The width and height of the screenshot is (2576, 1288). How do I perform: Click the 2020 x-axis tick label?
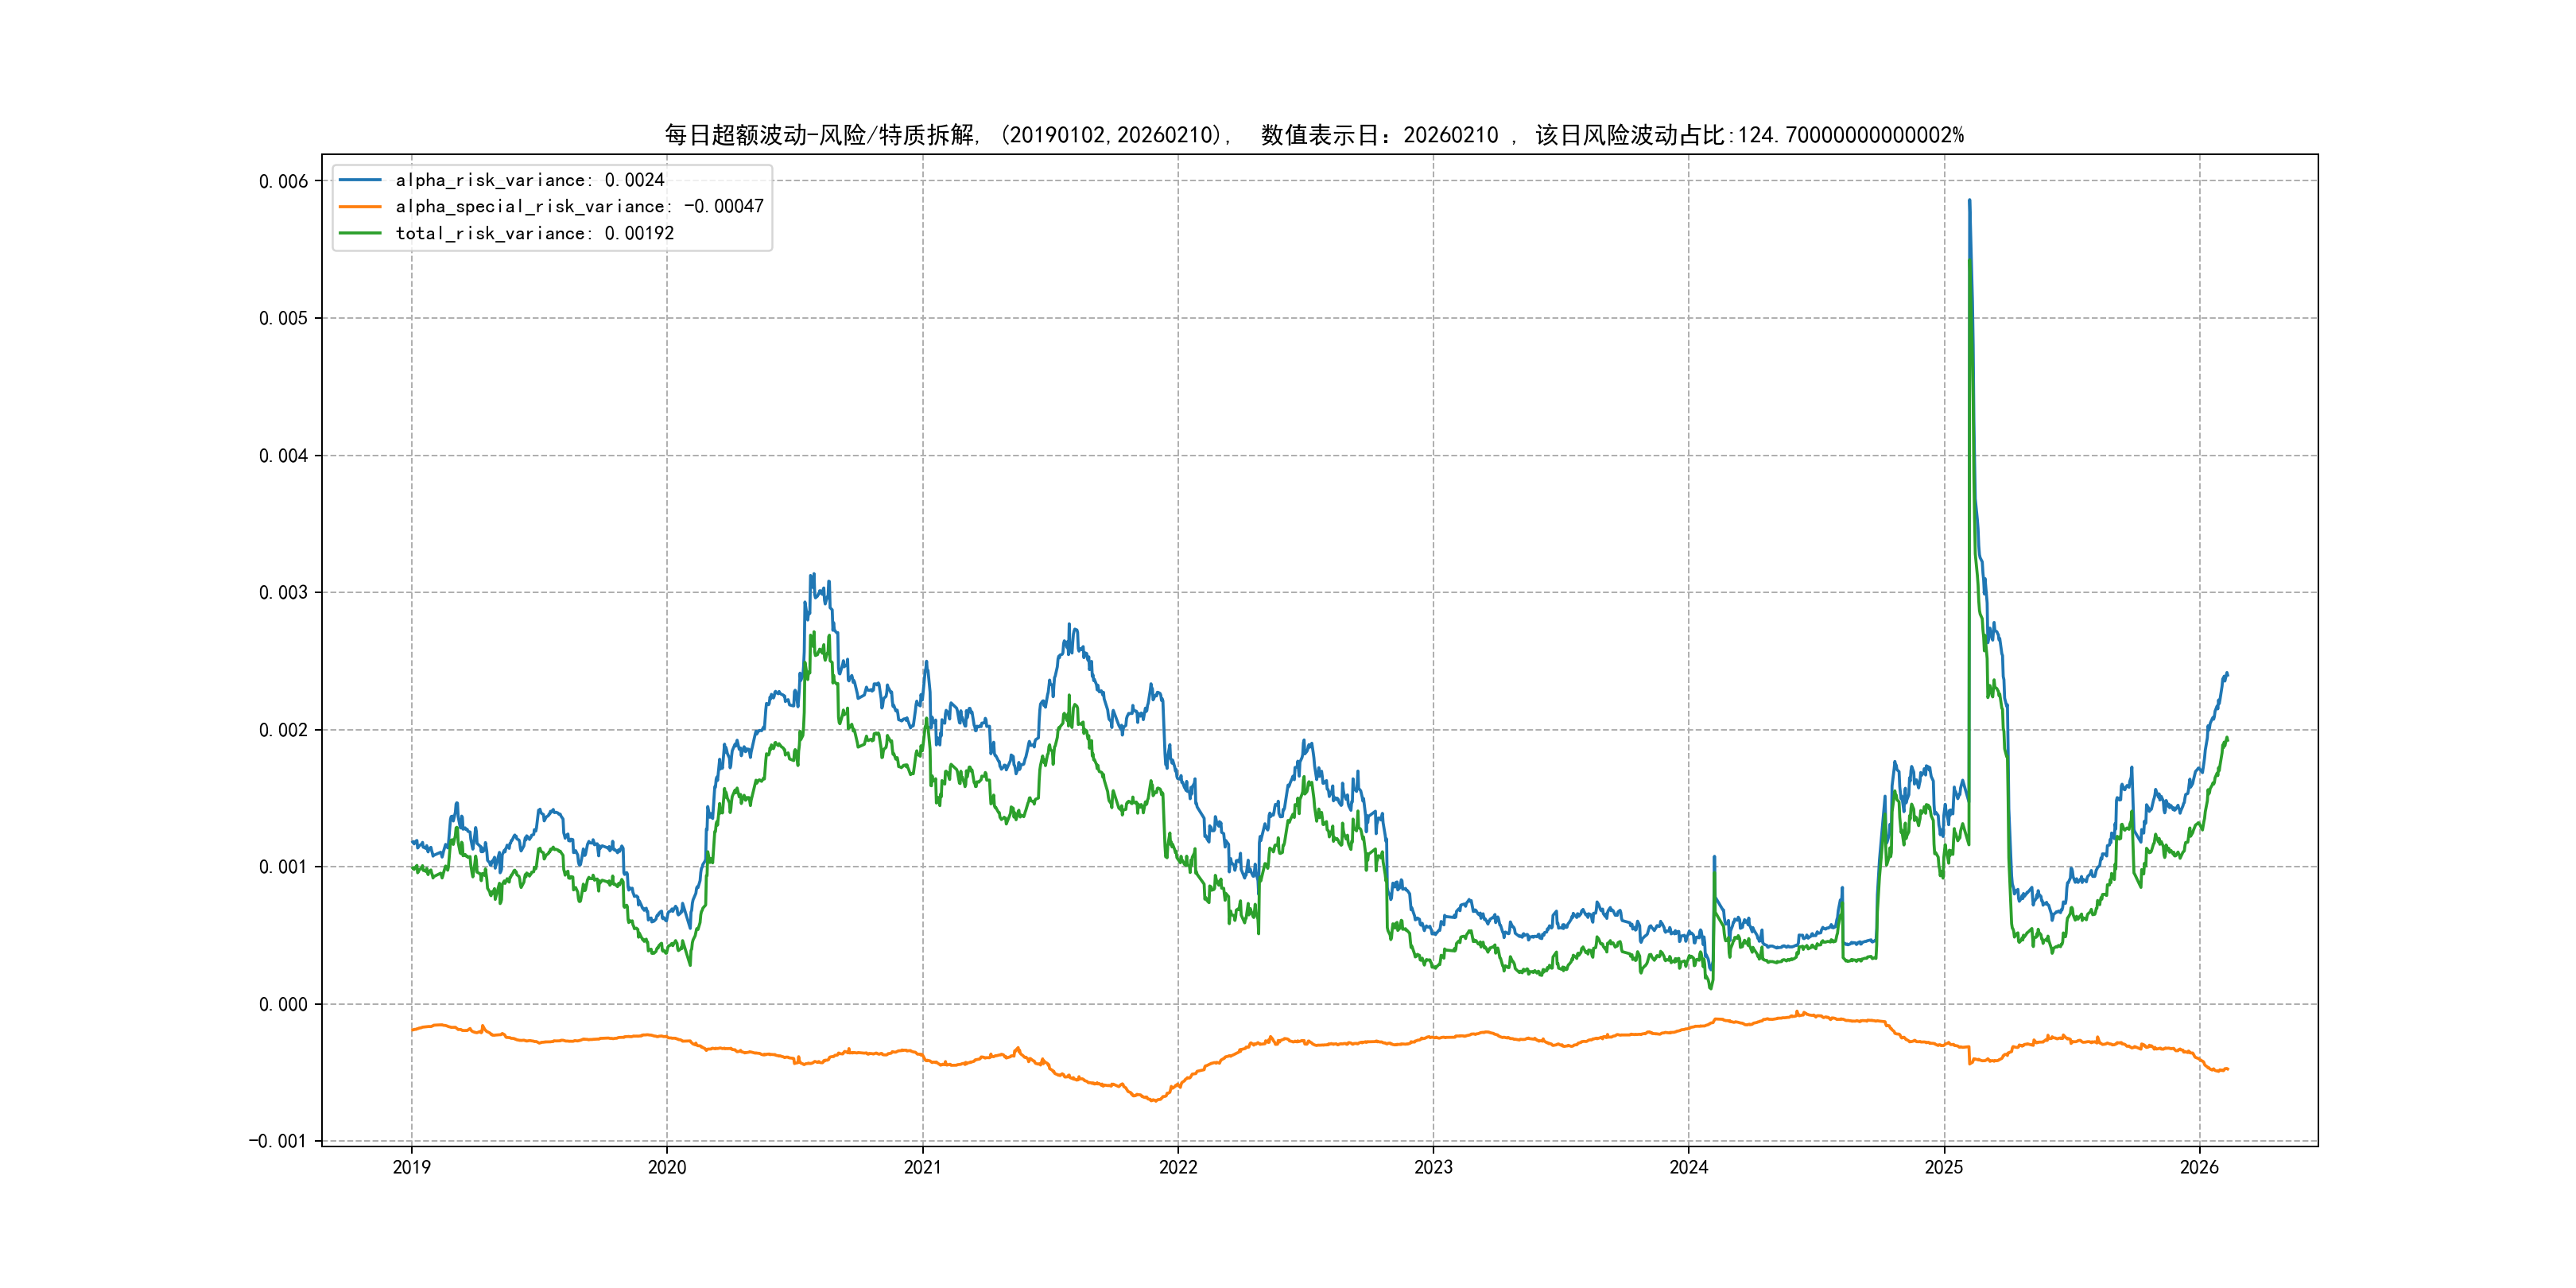pyautogui.click(x=667, y=1167)
